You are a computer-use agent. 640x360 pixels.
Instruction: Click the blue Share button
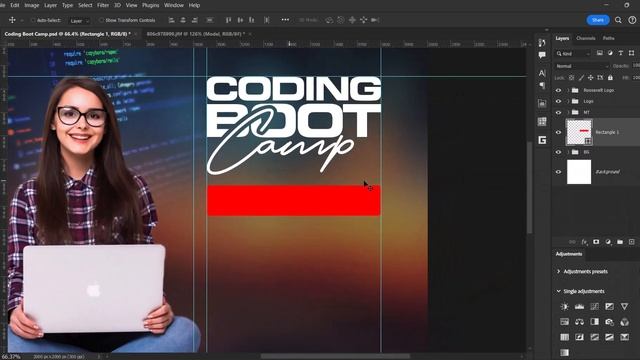point(598,20)
